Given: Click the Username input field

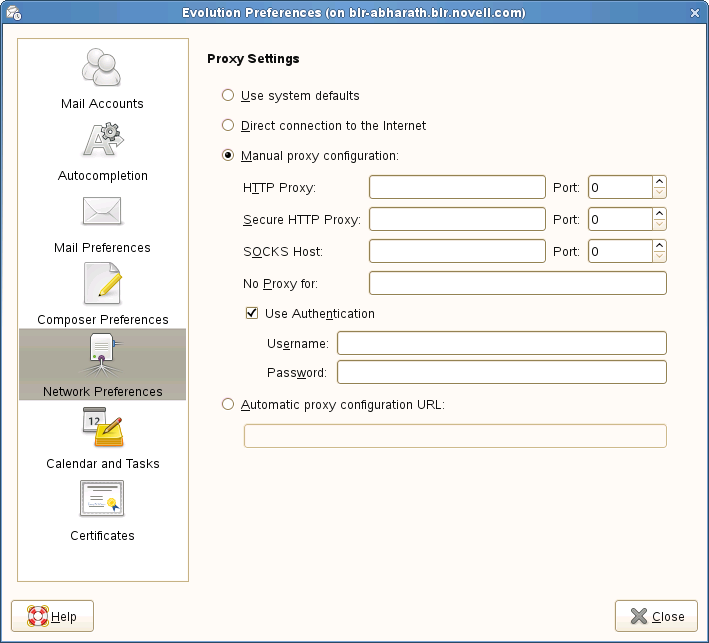Looking at the screenshot, I should 502,343.
